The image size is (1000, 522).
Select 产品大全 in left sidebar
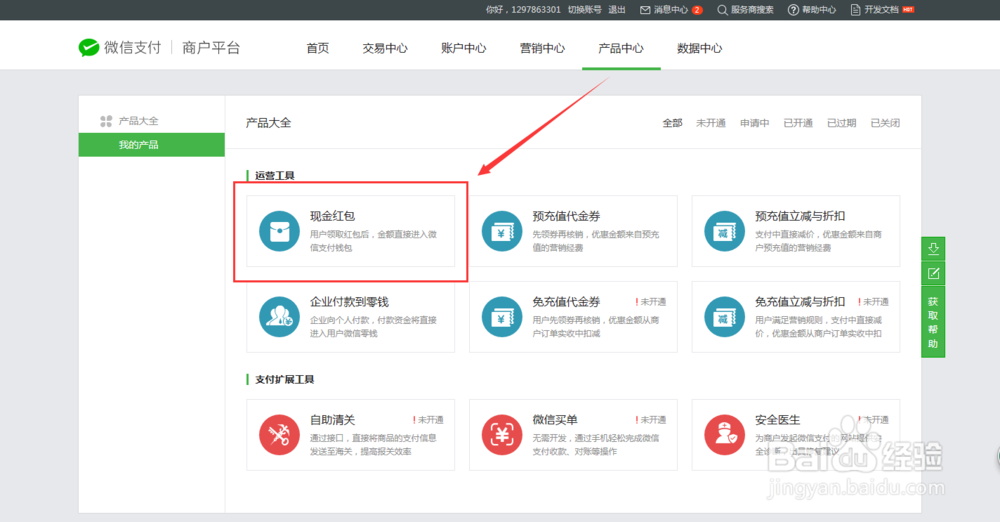point(138,121)
